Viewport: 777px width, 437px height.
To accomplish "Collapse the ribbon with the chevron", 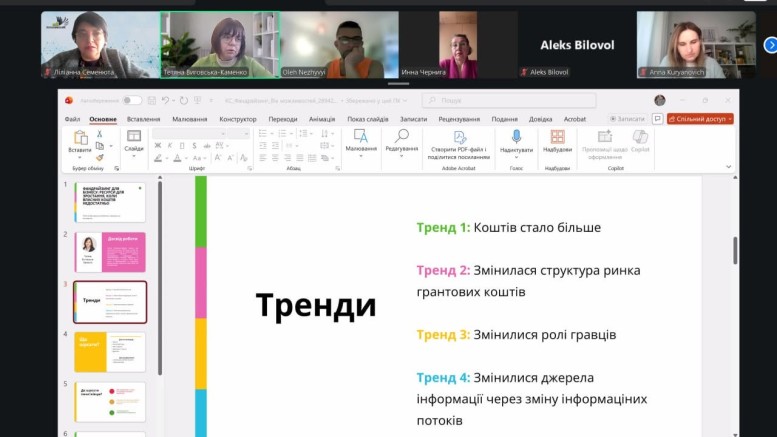I will click(x=728, y=167).
